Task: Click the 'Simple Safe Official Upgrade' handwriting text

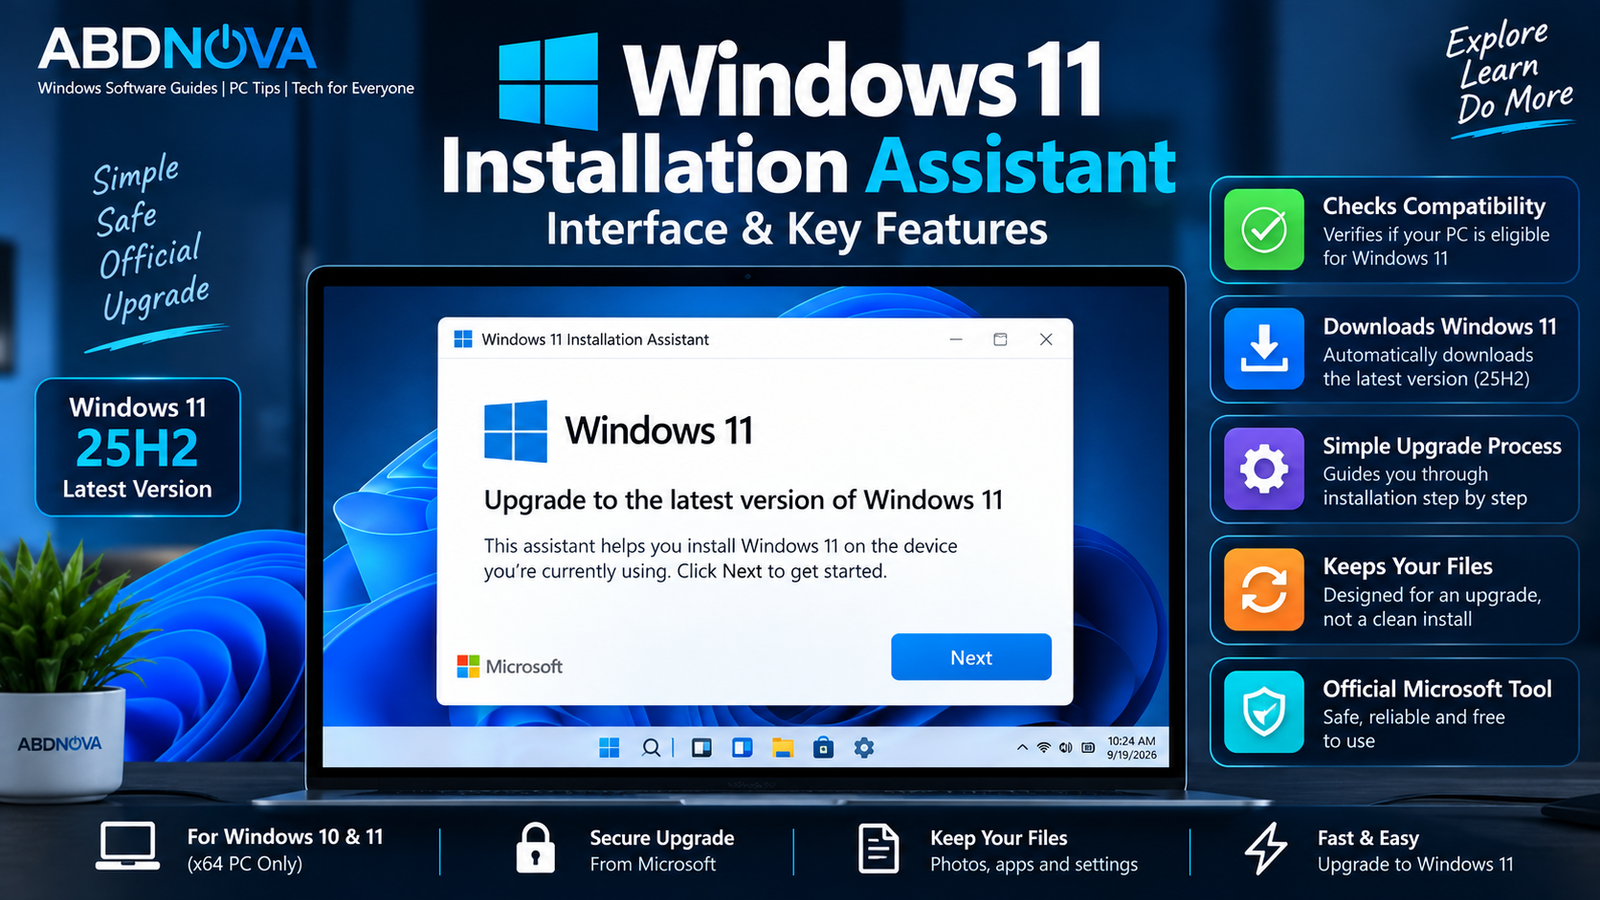Action: (x=152, y=240)
